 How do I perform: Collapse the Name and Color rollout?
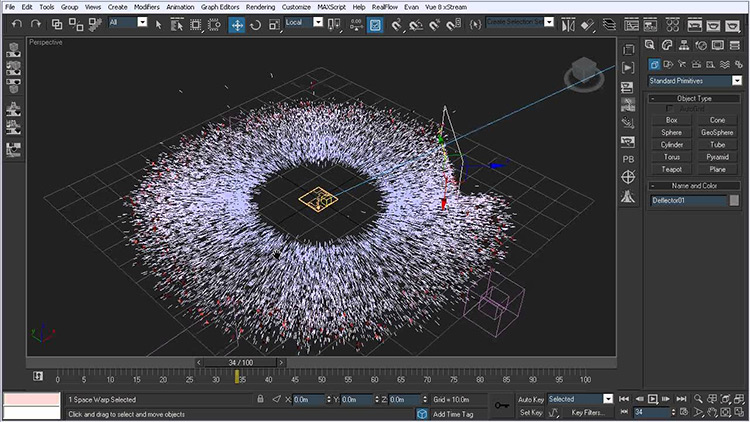point(694,186)
